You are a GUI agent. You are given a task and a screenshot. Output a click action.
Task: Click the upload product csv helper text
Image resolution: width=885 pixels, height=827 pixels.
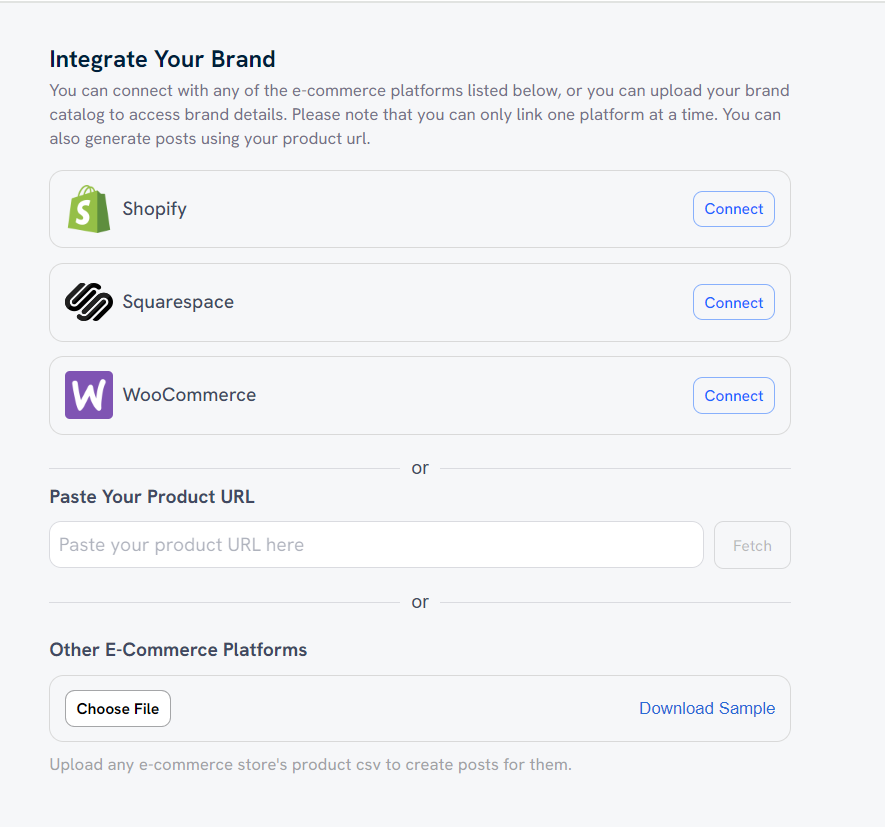(310, 764)
